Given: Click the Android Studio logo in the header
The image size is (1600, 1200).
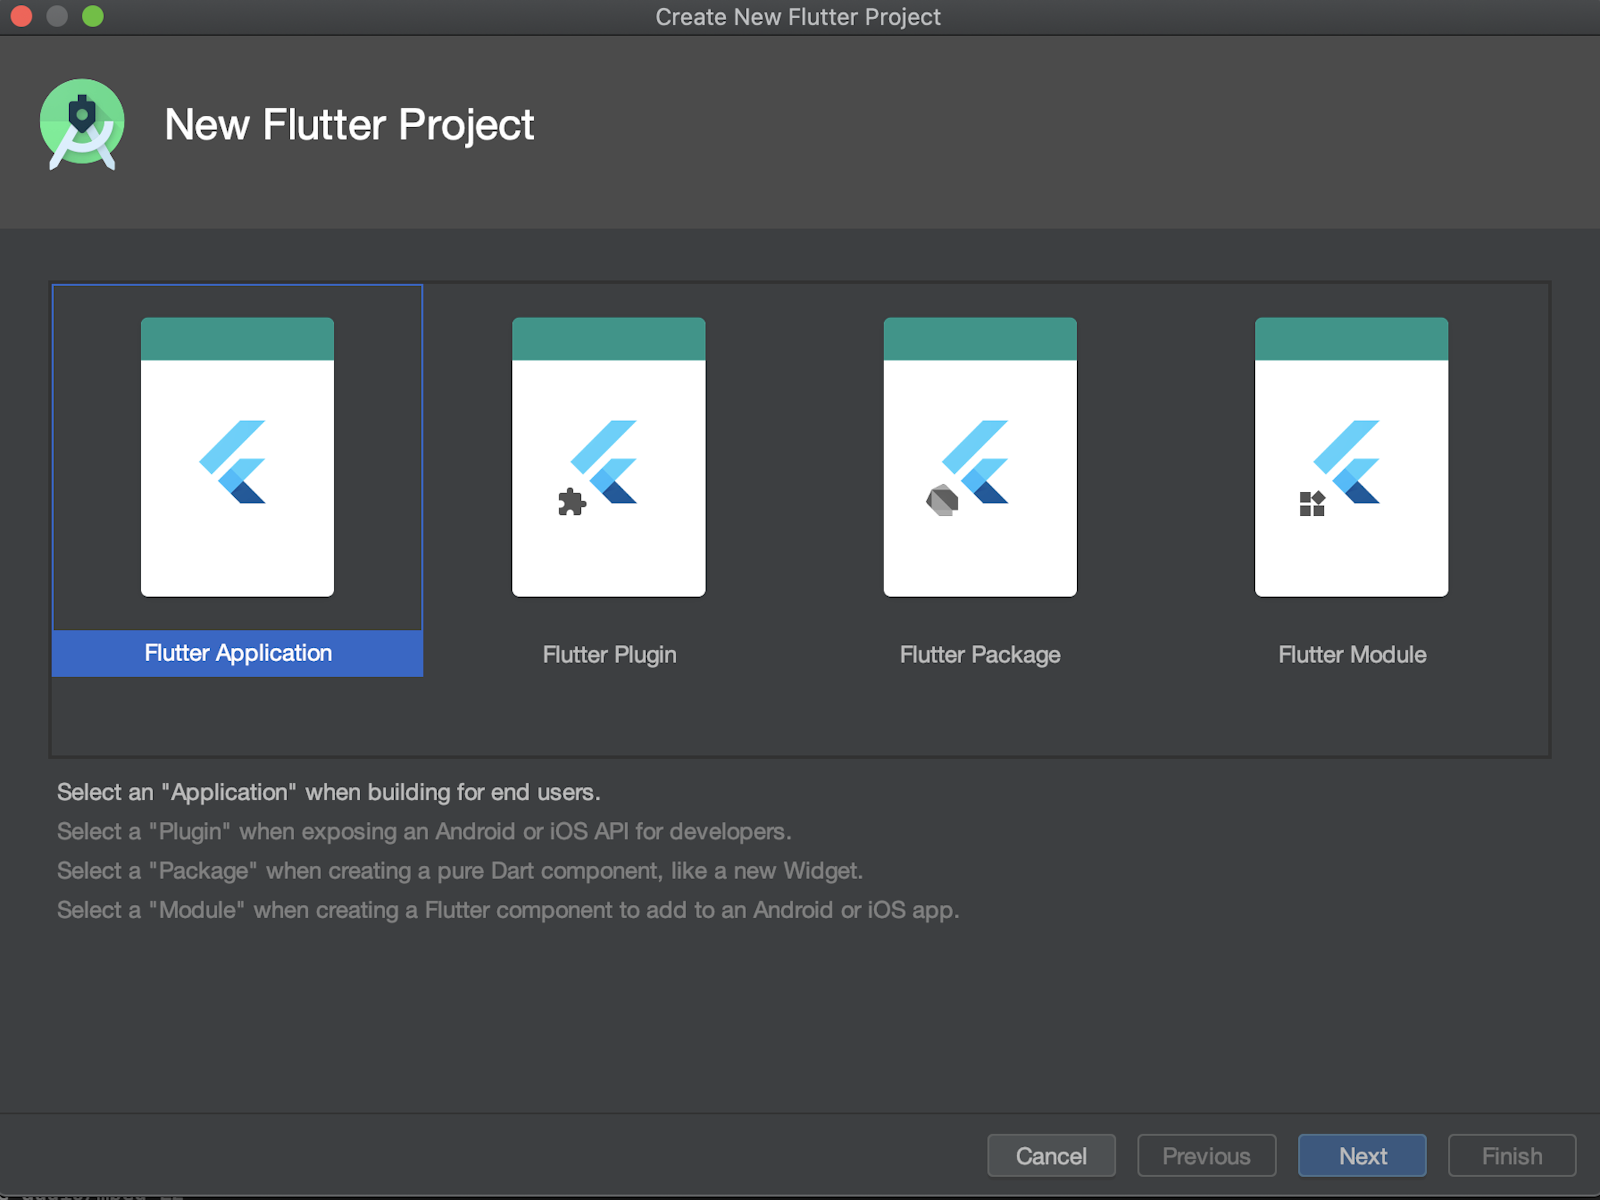Looking at the screenshot, I should click(83, 123).
